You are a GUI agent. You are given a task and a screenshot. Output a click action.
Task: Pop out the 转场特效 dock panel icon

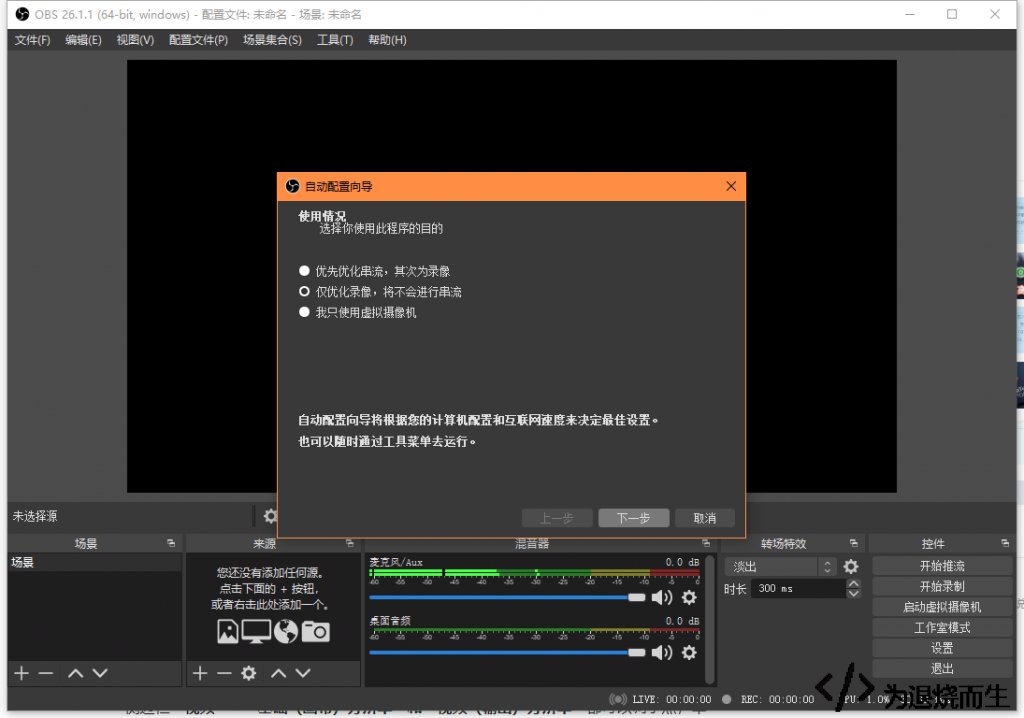click(854, 543)
